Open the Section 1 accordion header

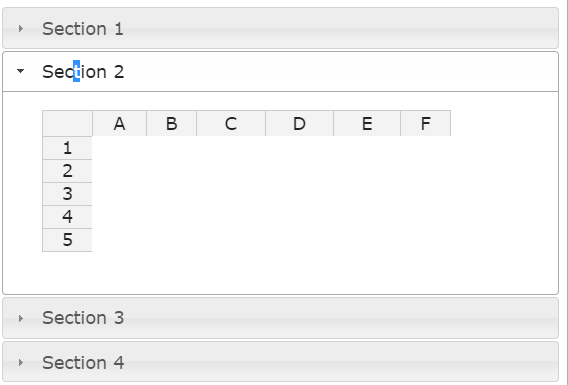(280, 28)
